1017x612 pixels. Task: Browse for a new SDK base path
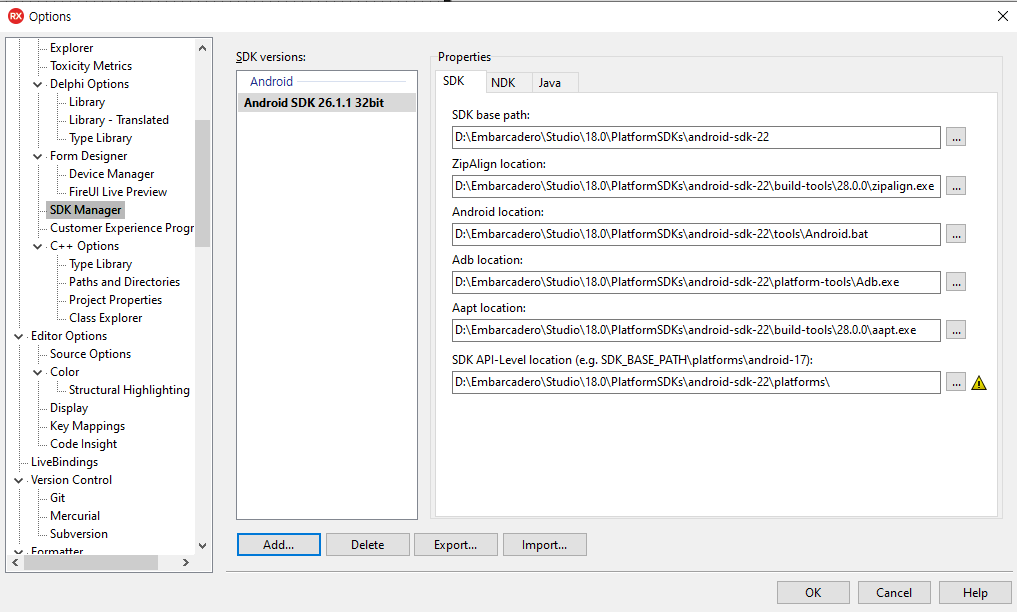[955, 138]
